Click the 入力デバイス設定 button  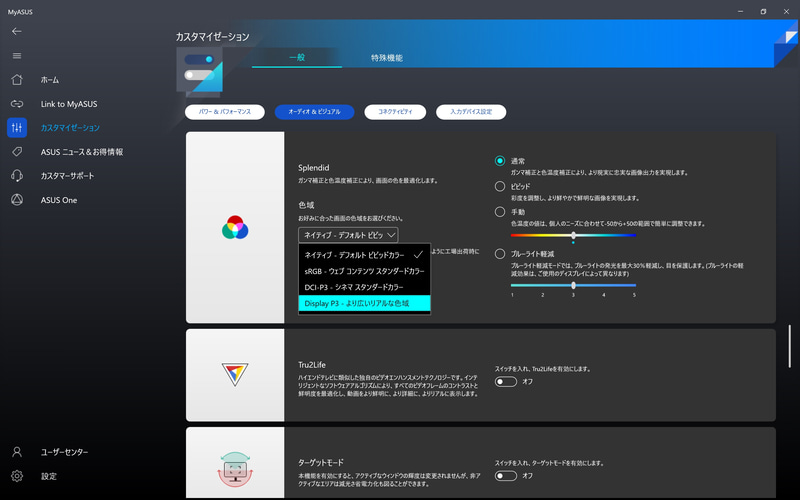point(471,112)
